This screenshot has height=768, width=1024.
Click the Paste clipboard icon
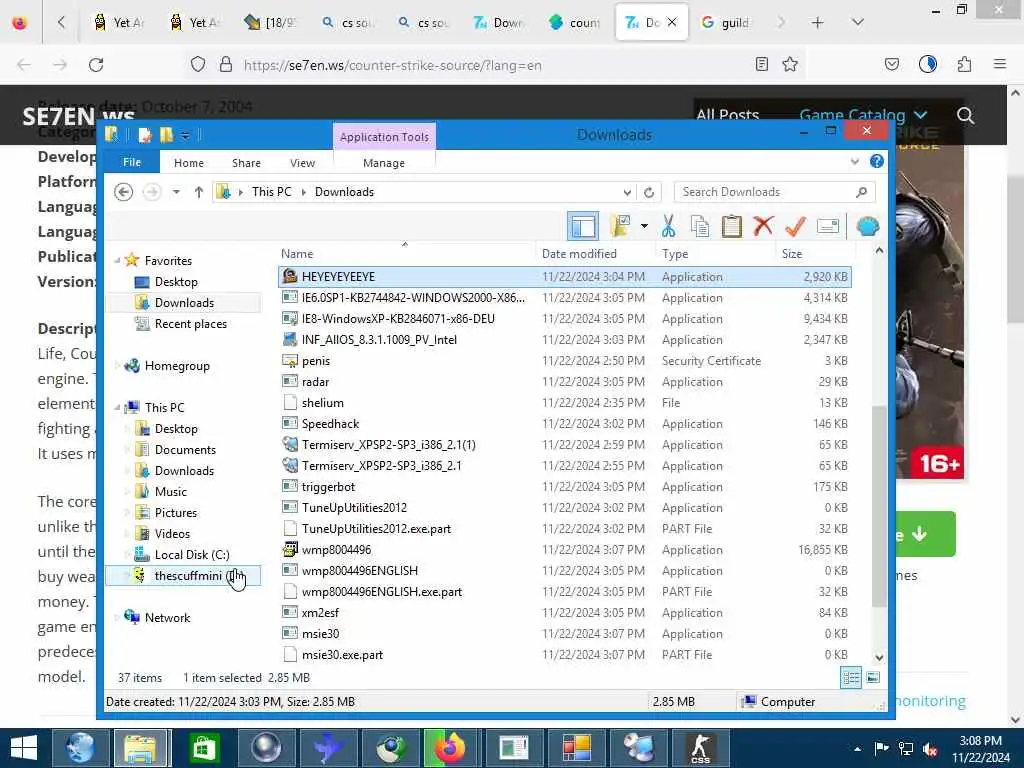click(731, 227)
